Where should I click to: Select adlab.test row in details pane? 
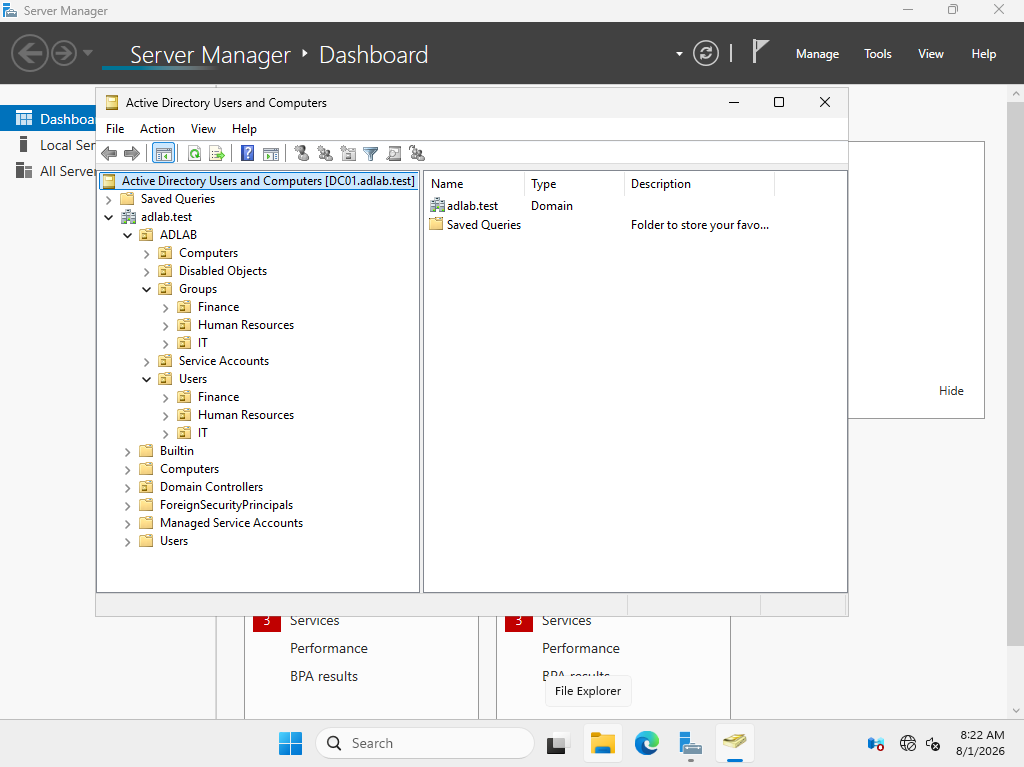click(x=464, y=206)
